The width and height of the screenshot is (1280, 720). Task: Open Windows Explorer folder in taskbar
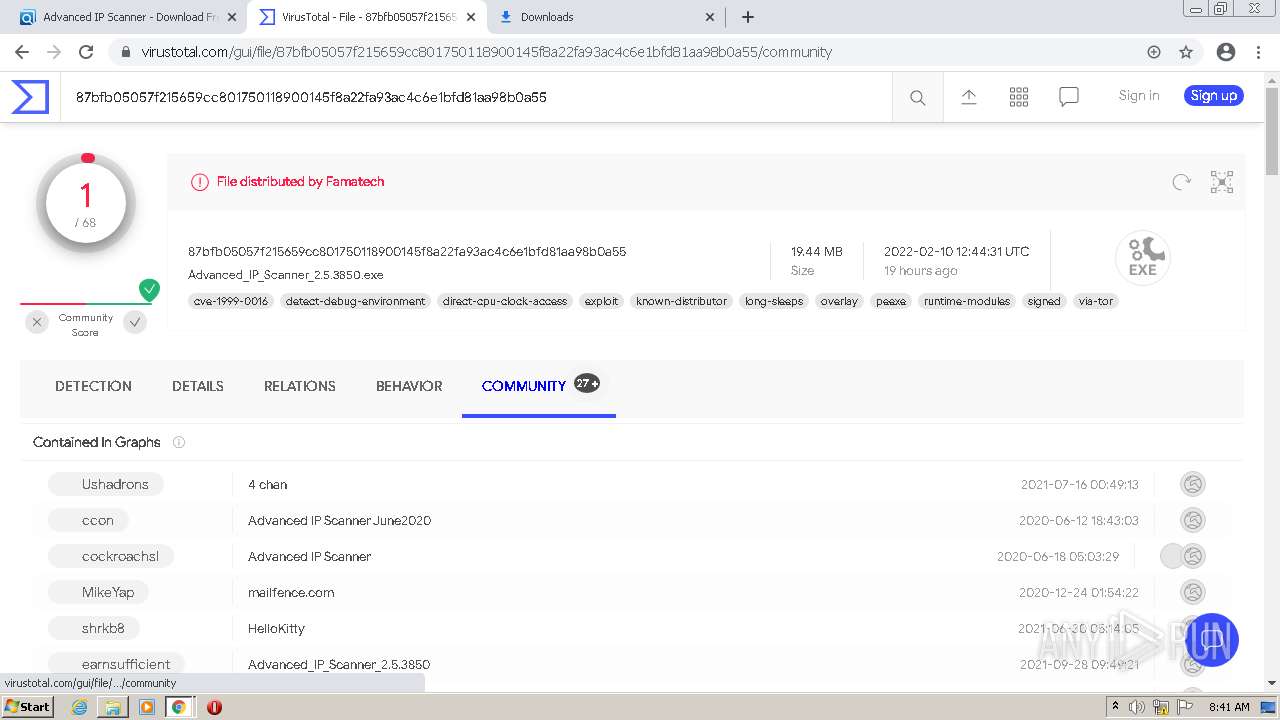(x=113, y=707)
